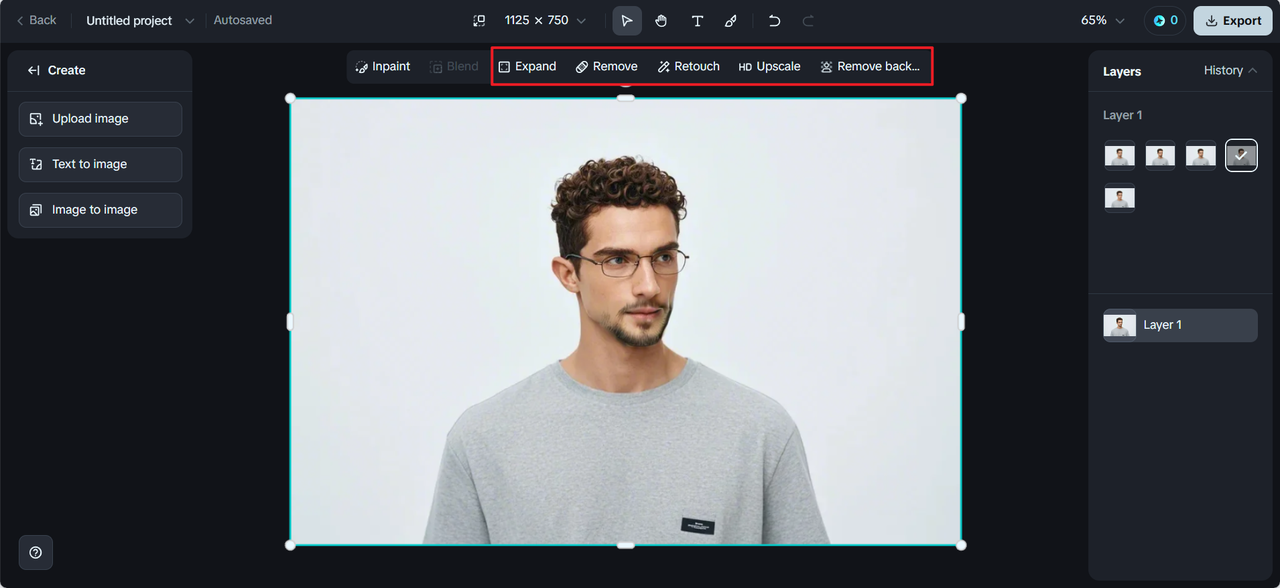This screenshot has width=1280, height=588.
Task: Open the help question mark button
Action: [x=36, y=553]
